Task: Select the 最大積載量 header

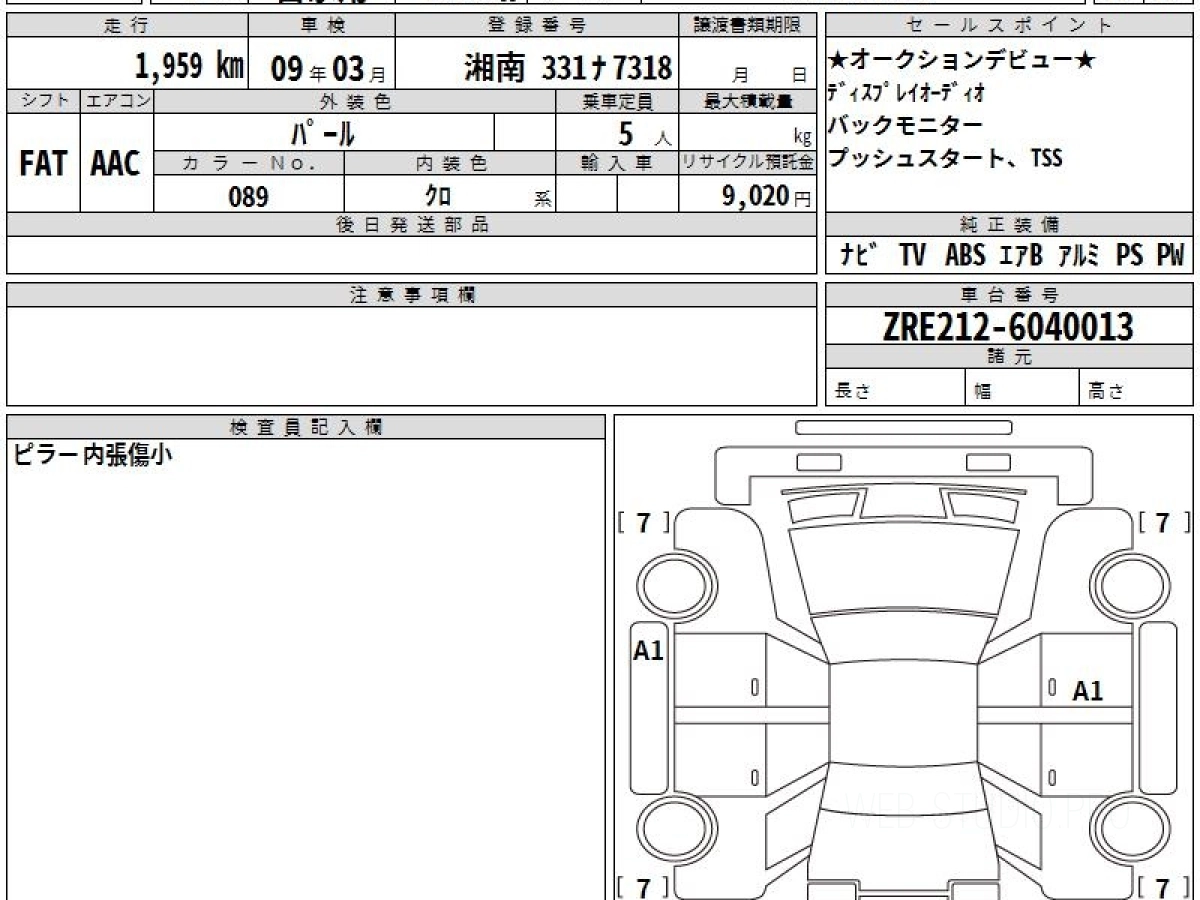Action: [748, 101]
